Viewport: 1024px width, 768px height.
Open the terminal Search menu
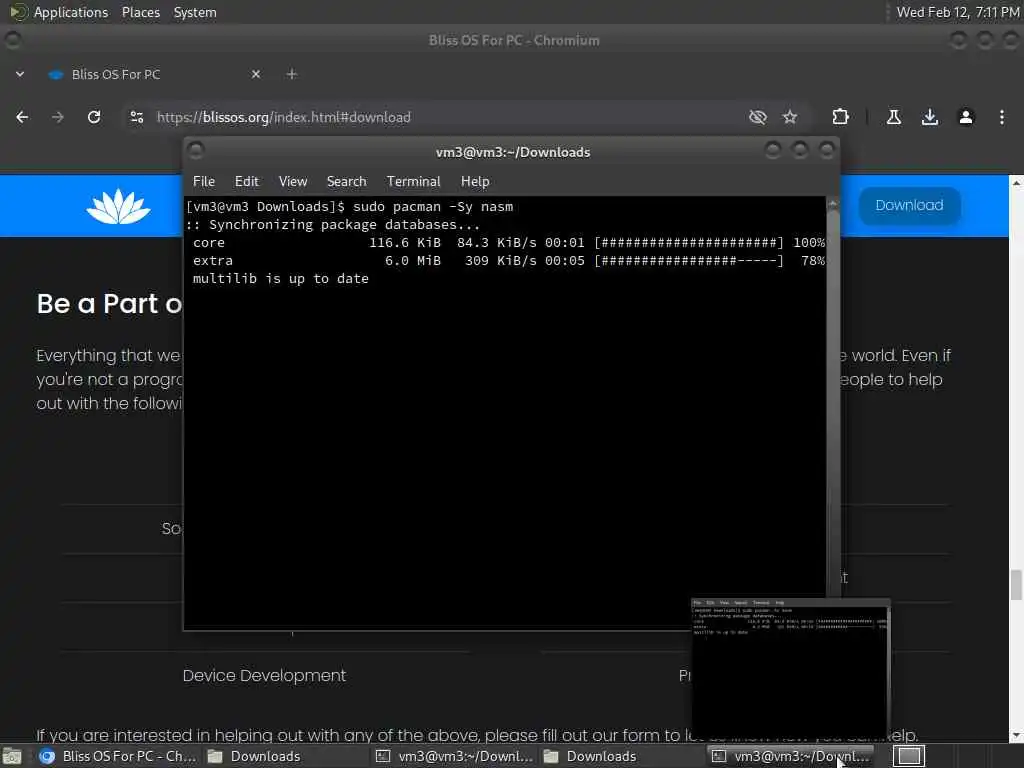pos(346,182)
